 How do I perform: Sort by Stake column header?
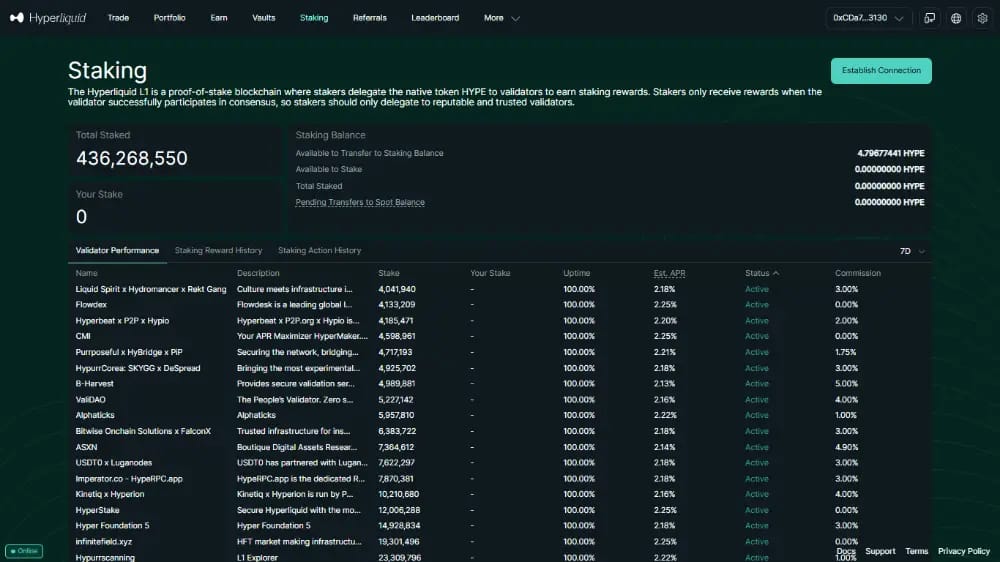388,273
